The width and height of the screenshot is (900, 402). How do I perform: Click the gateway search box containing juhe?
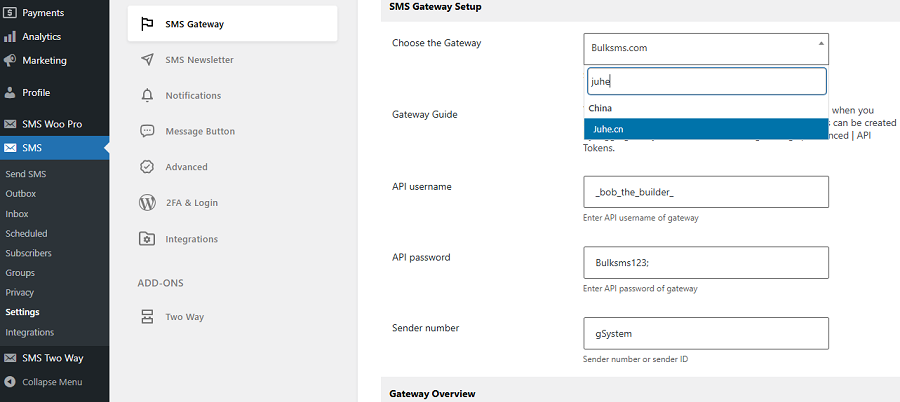(707, 82)
